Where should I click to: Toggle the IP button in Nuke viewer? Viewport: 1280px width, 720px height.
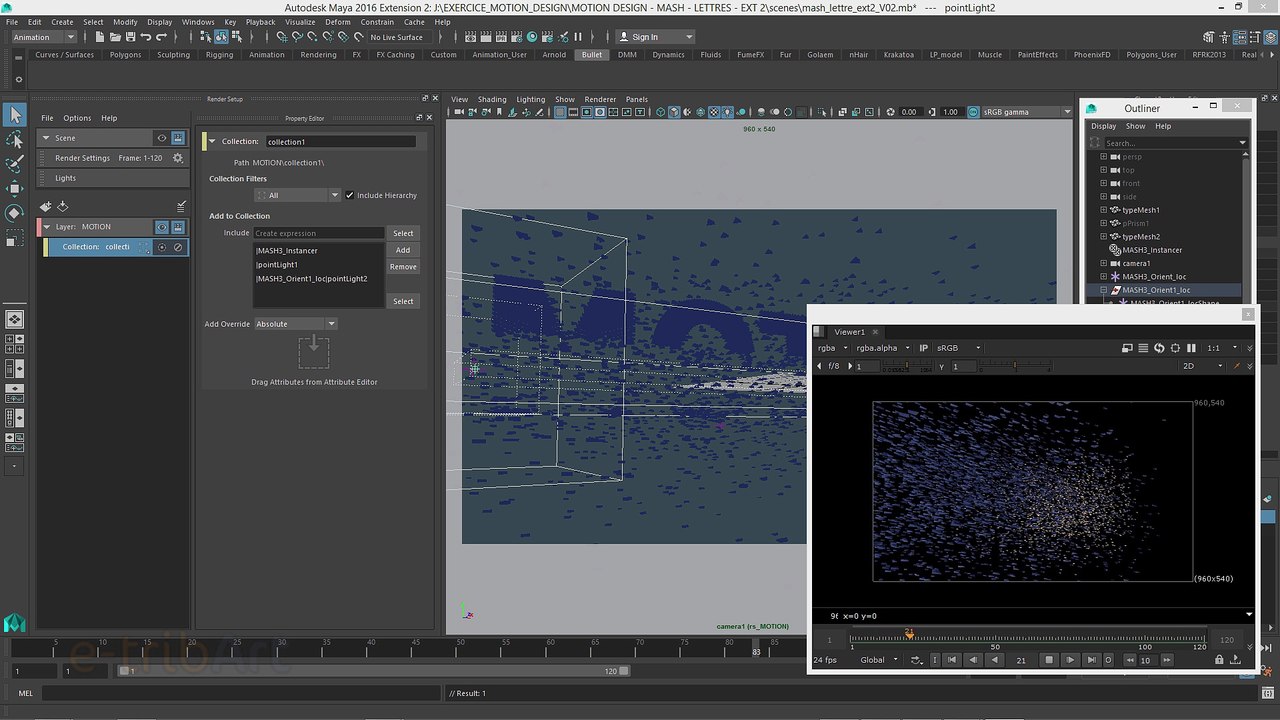click(x=923, y=348)
